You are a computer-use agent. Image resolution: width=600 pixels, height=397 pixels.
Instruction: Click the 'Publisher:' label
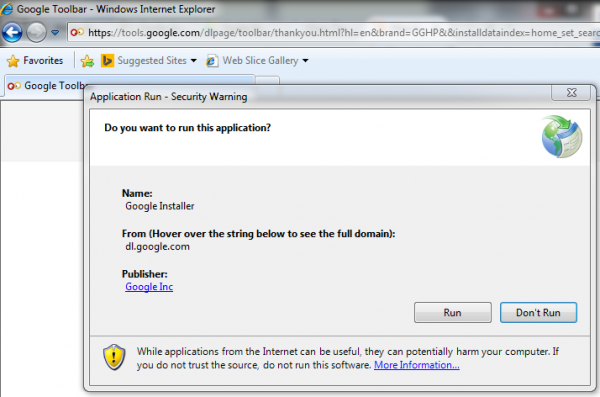tap(145, 274)
